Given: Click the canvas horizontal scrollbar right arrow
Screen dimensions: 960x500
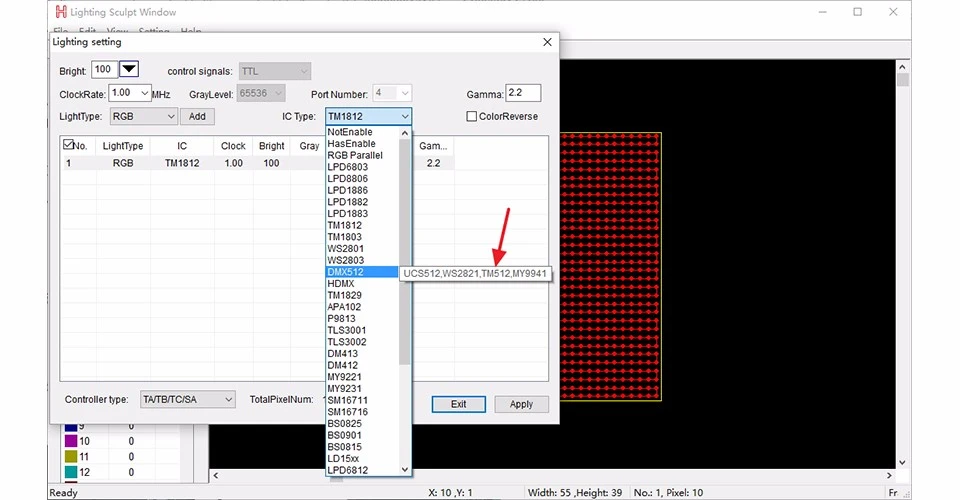Looking at the screenshot, I should tap(889, 475).
